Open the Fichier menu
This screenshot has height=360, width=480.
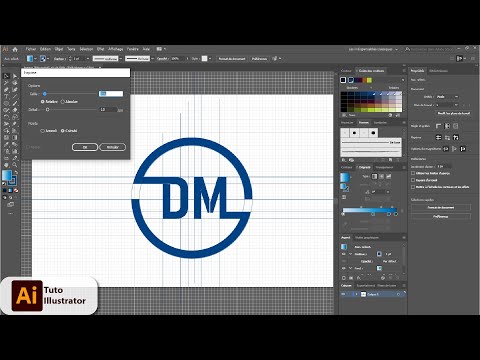31,49
